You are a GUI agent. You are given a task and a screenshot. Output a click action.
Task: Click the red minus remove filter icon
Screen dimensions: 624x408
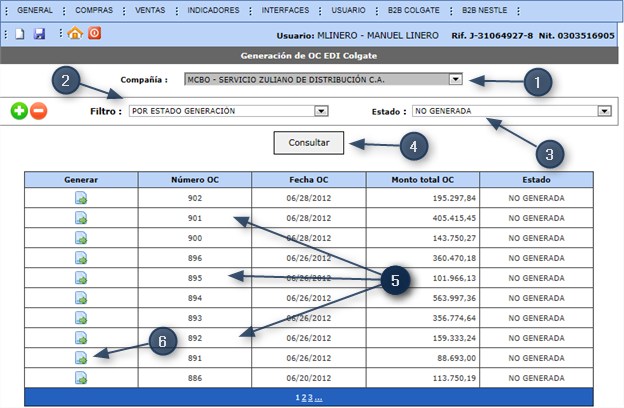click(39, 111)
